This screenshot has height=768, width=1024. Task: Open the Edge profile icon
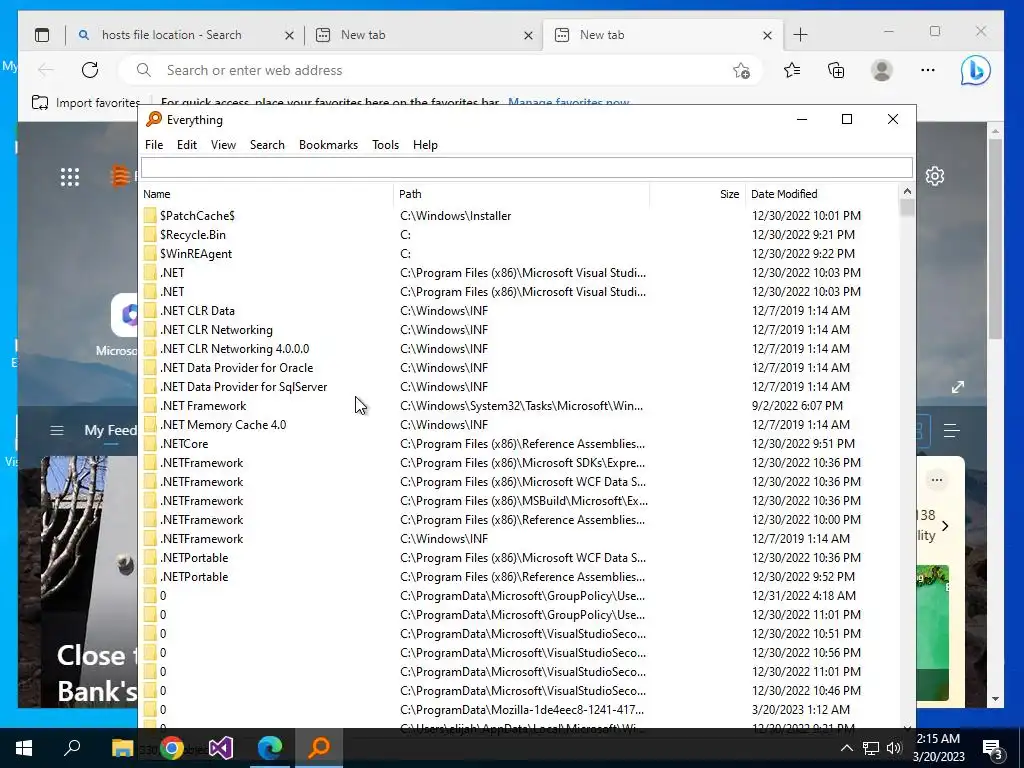[x=882, y=70]
